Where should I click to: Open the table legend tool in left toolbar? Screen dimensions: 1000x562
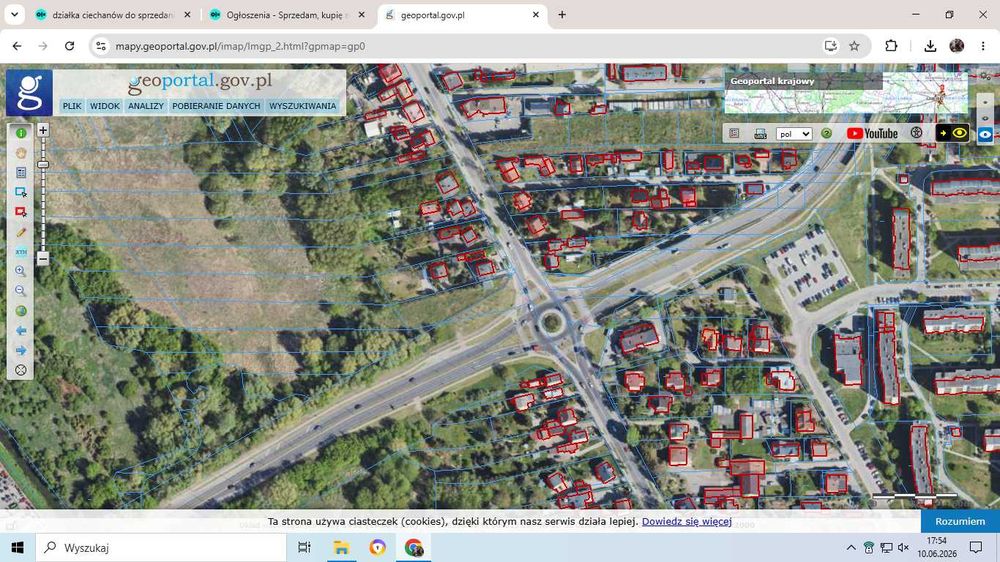coord(21,173)
